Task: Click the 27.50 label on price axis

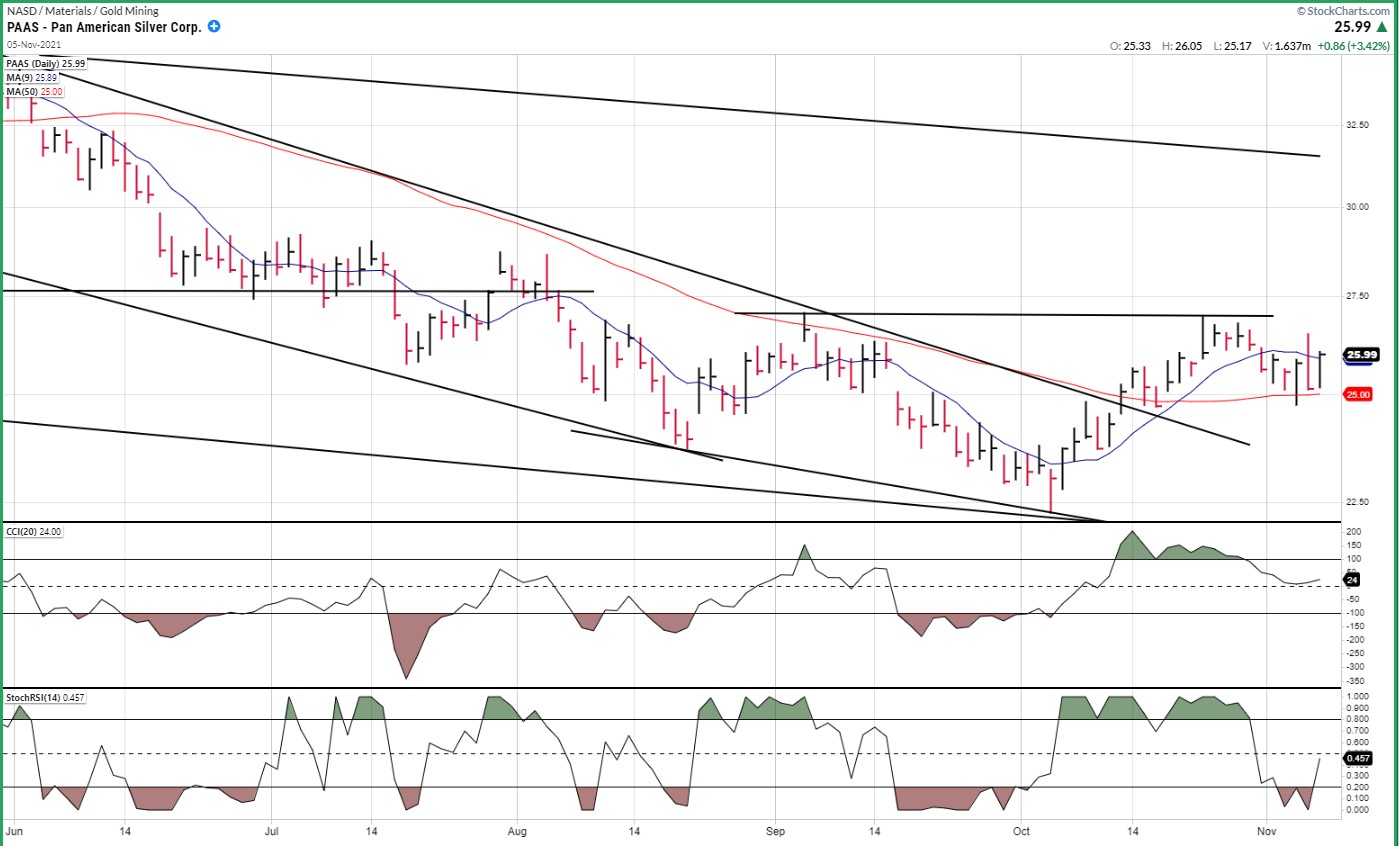Action: tap(1358, 296)
